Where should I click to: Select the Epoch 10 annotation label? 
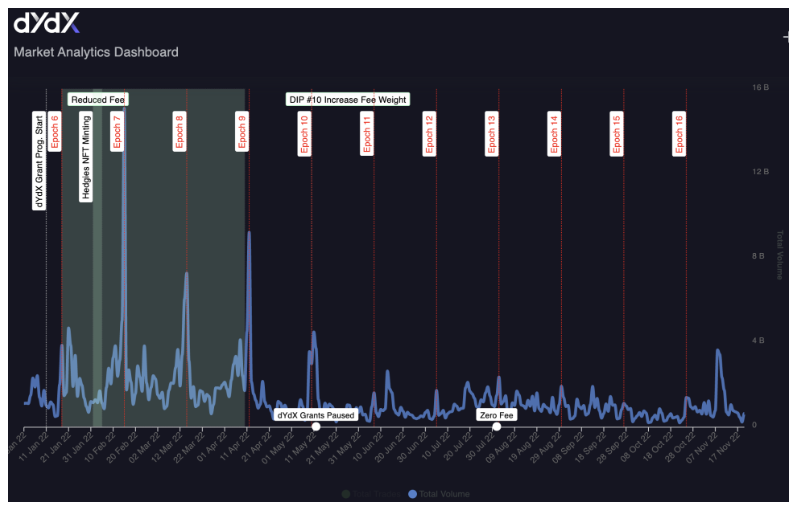(x=304, y=134)
